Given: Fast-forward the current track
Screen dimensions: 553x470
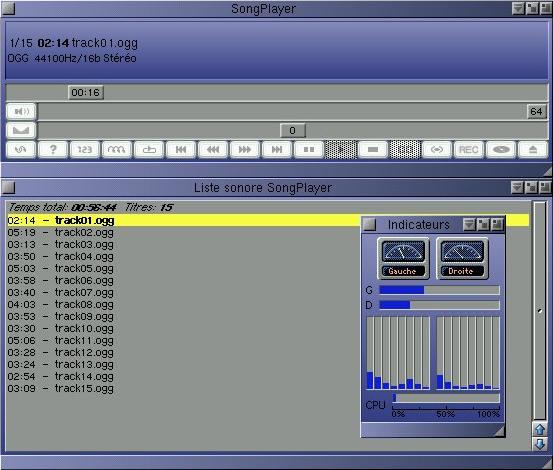Looking at the screenshot, I should pyautogui.click(x=245, y=149).
